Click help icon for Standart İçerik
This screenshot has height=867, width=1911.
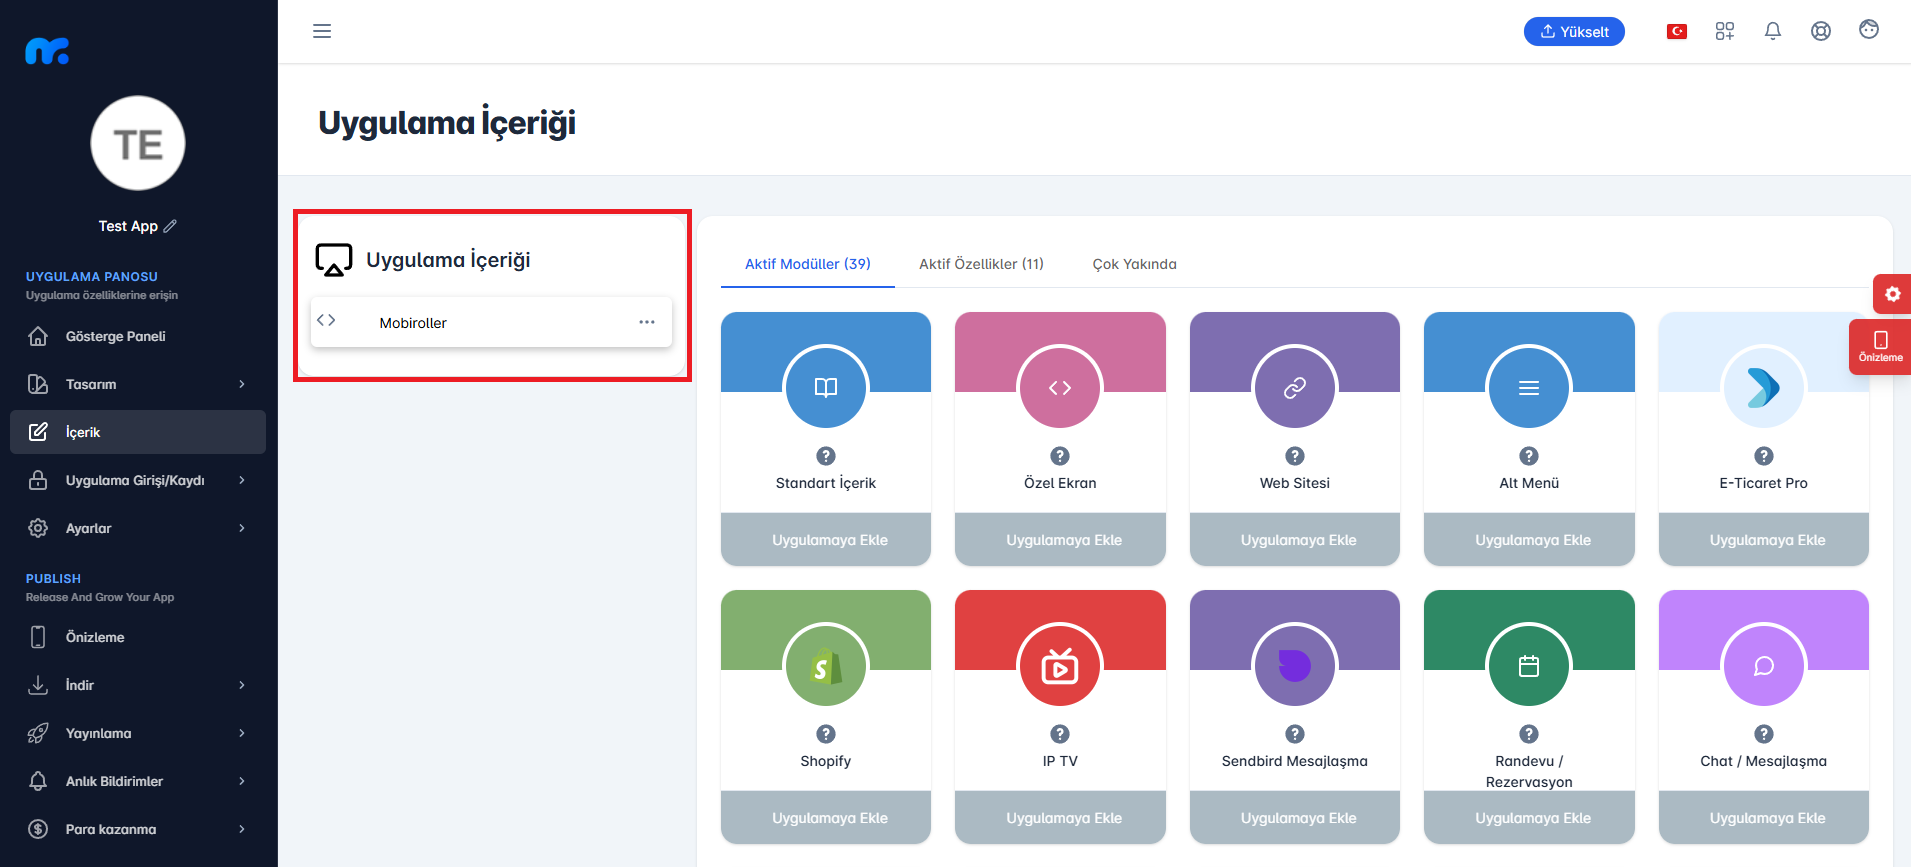(x=826, y=456)
